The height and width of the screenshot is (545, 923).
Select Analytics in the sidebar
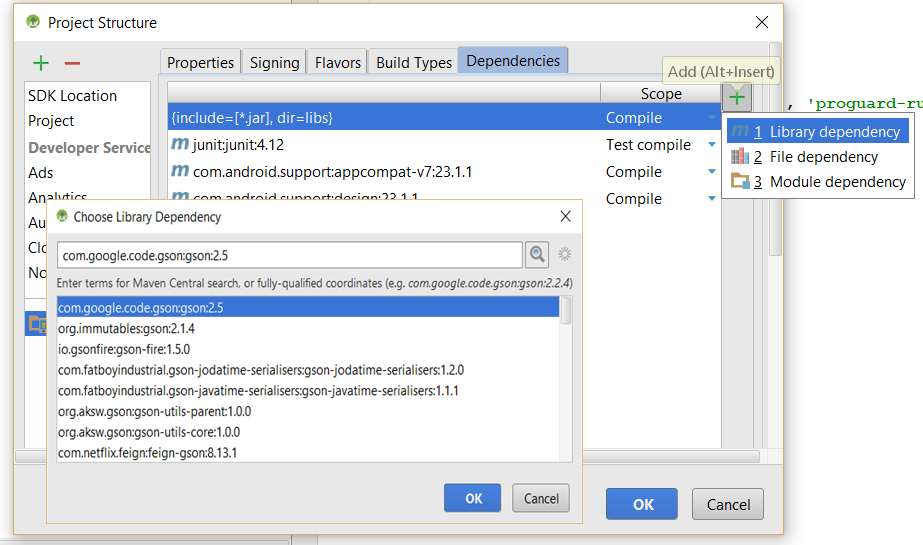[x=58, y=196]
